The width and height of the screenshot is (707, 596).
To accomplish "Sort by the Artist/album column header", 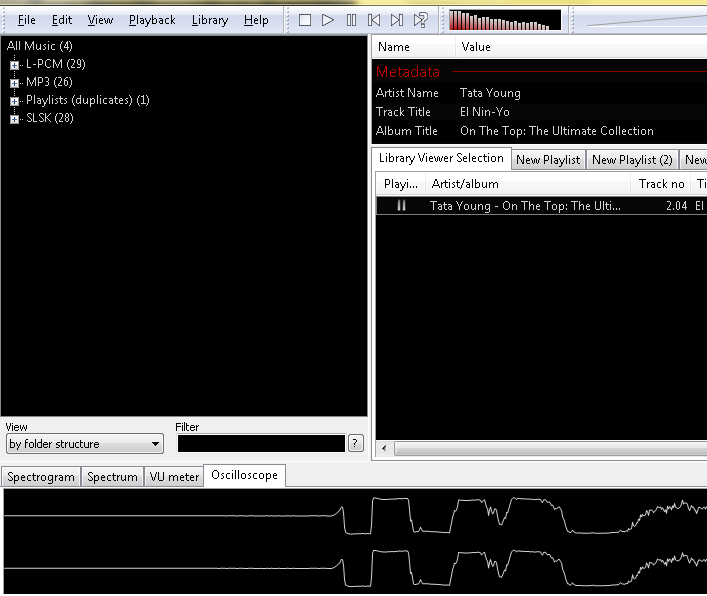I will tap(528, 184).
